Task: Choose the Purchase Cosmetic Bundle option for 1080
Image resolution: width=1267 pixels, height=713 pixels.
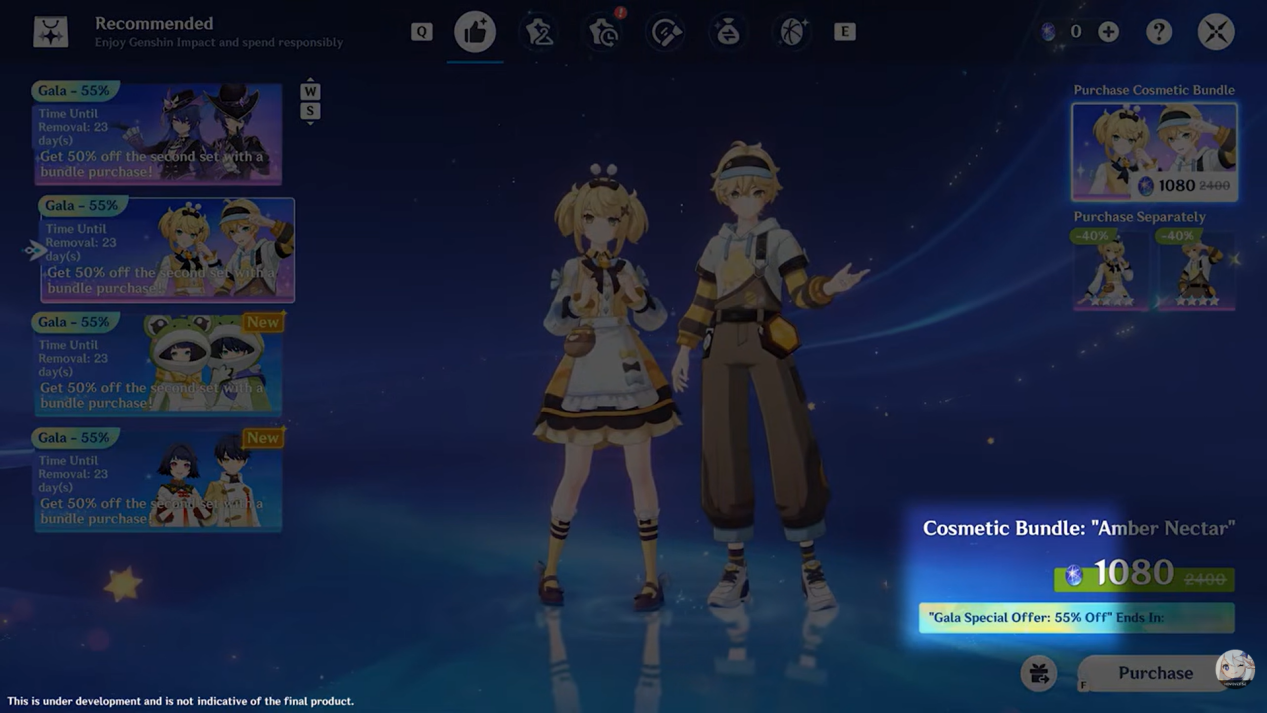Action: pos(1154,152)
